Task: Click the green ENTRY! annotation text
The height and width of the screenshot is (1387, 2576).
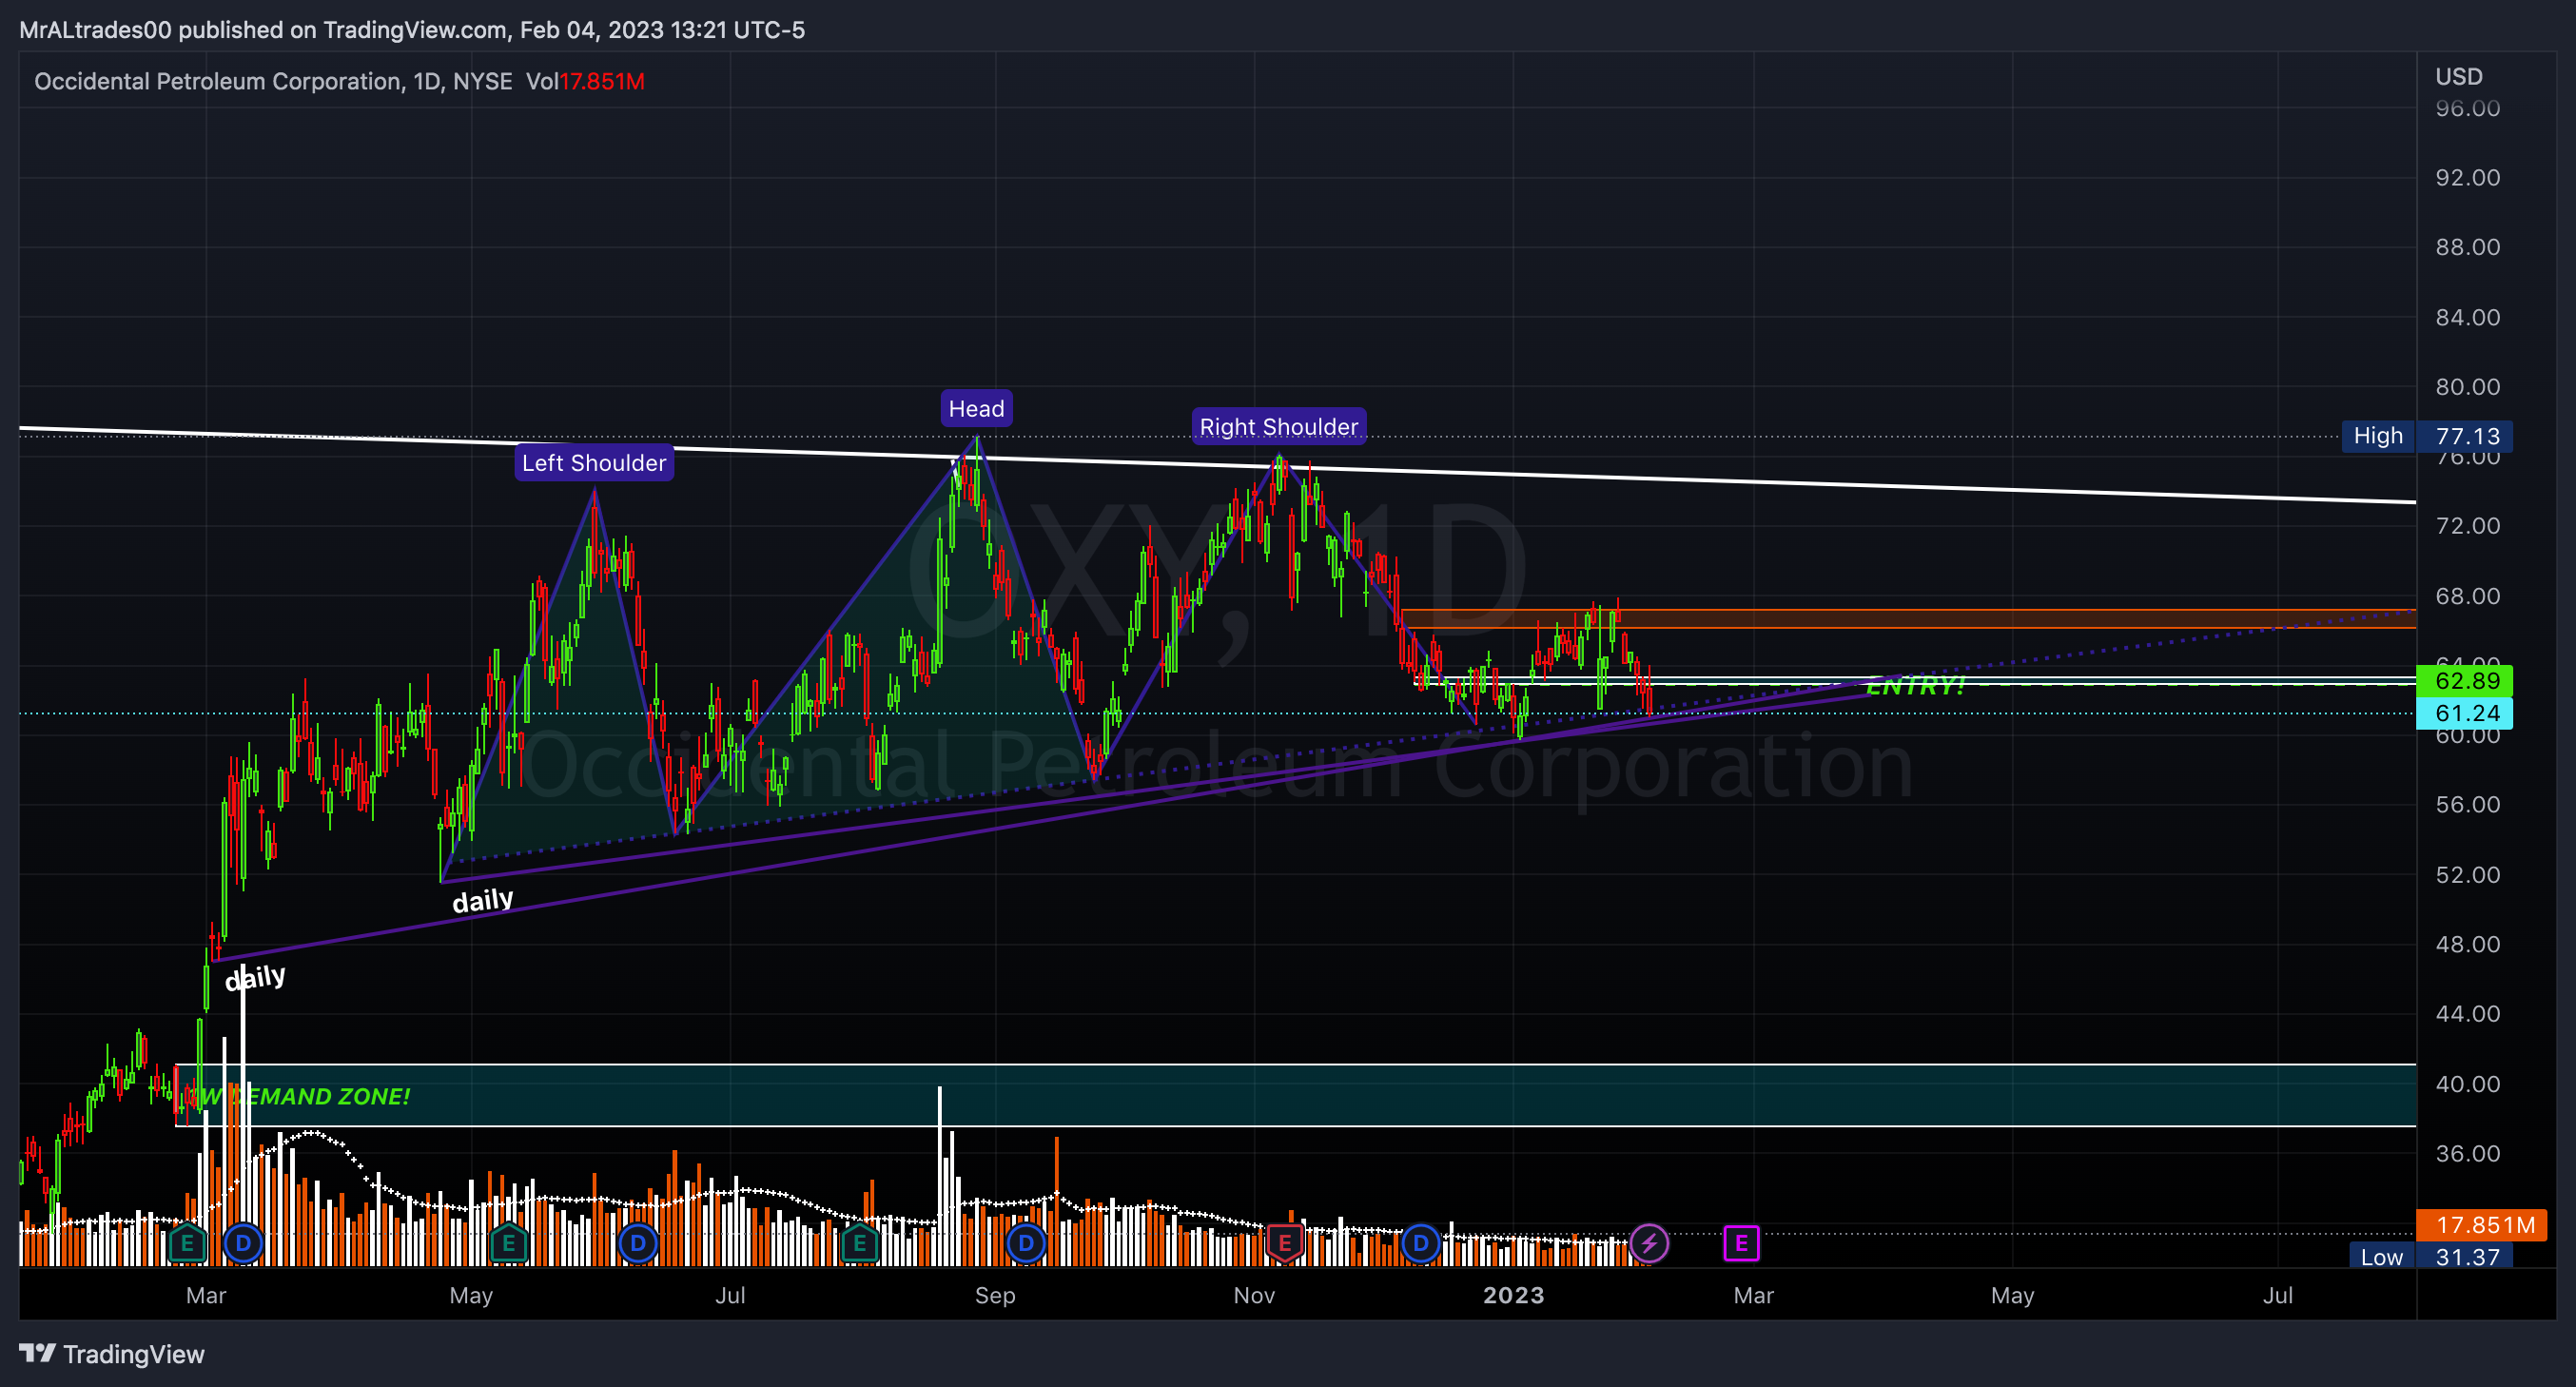Action: (x=1915, y=686)
